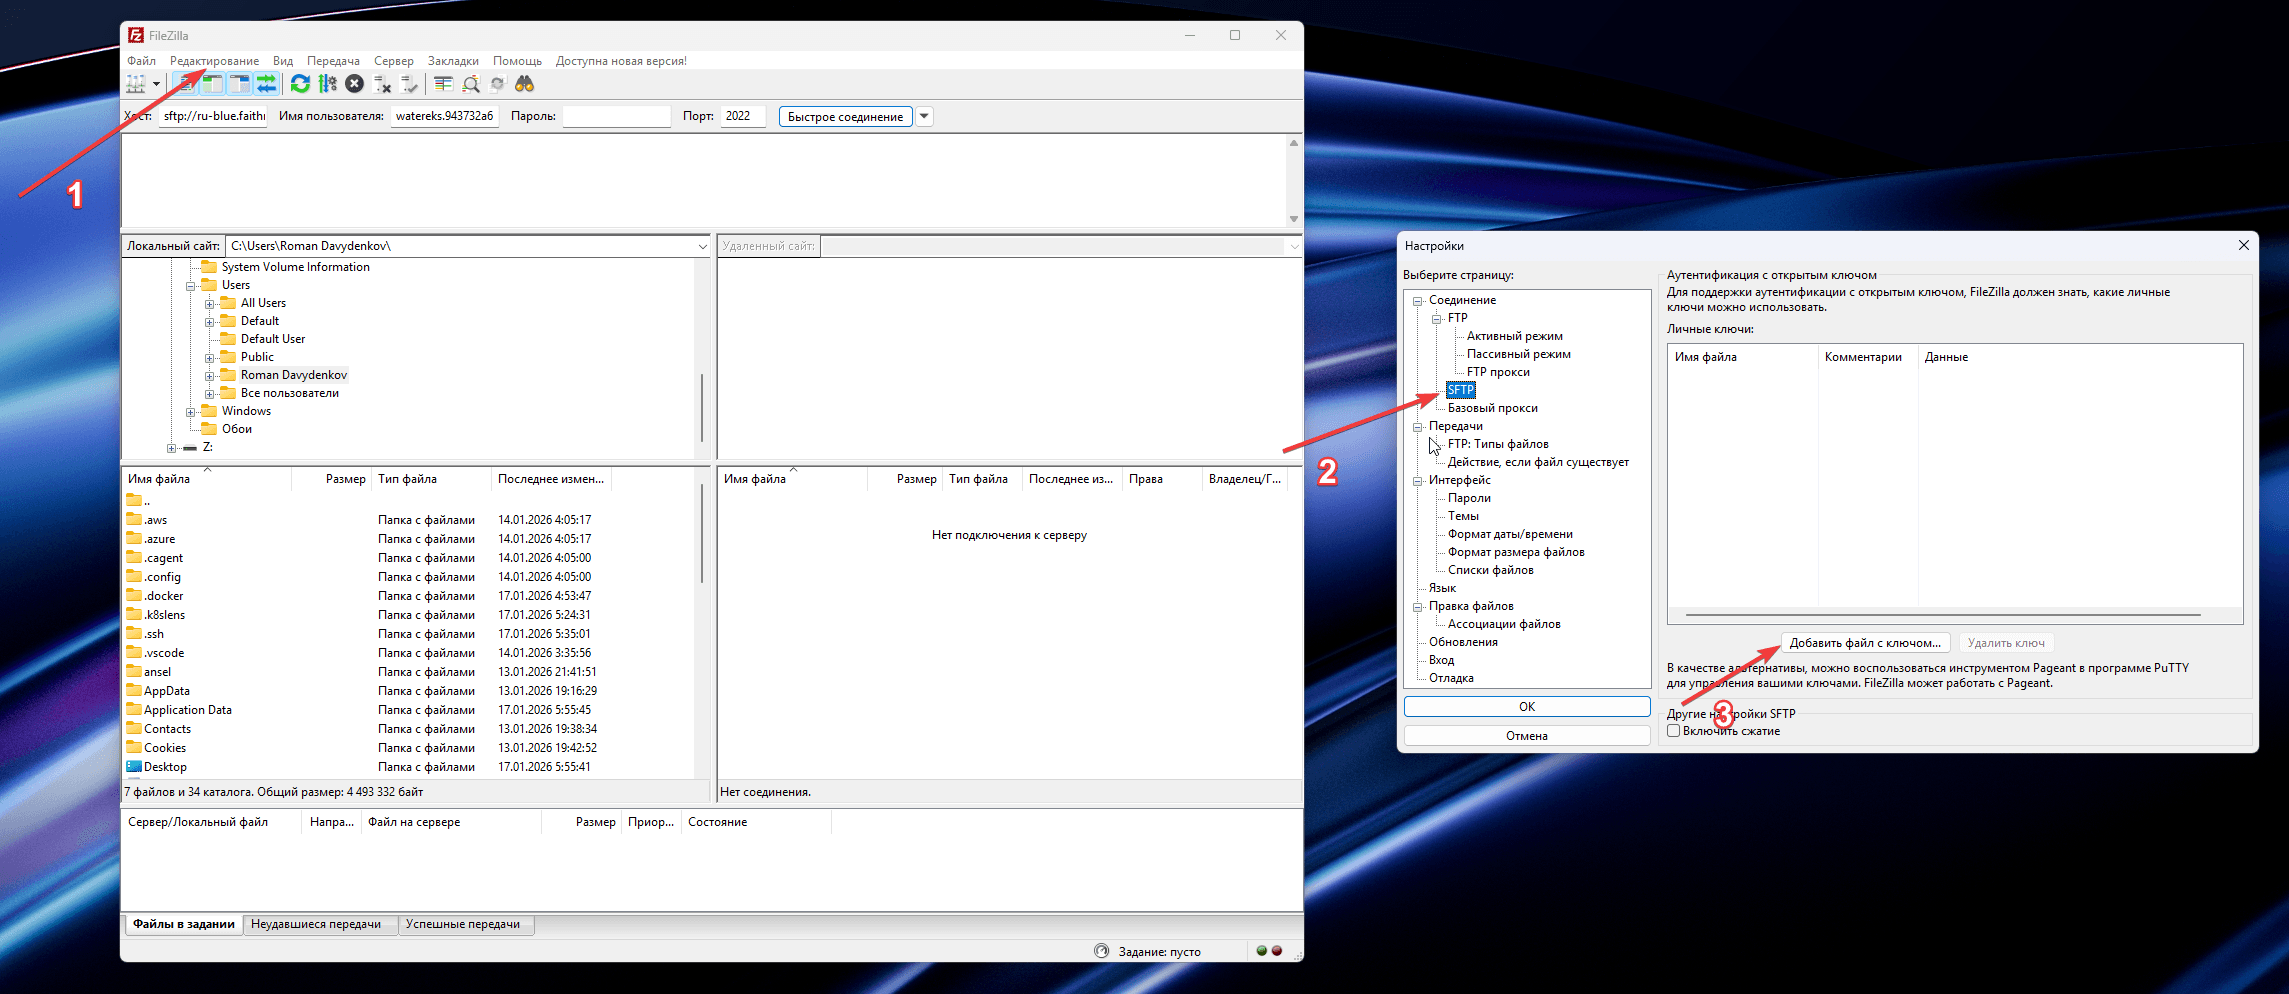Select 'Пассивный режим' in settings tree
Image resolution: width=2289 pixels, height=994 pixels.
(1518, 354)
